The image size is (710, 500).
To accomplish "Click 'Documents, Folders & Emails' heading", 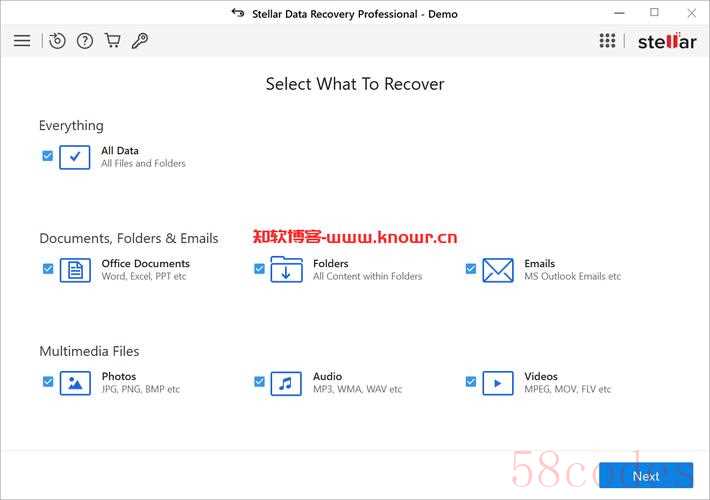I will coord(129,238).
